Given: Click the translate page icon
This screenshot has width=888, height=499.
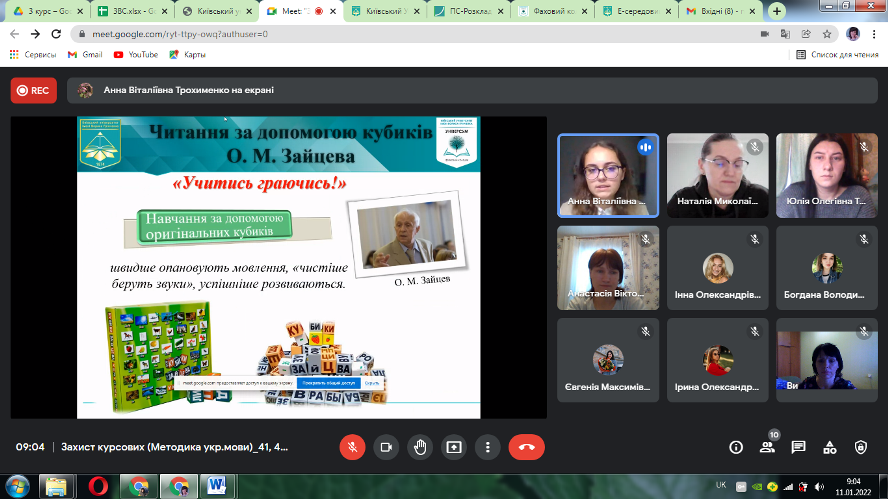Looking at the screenshot, I should [785, 34].
